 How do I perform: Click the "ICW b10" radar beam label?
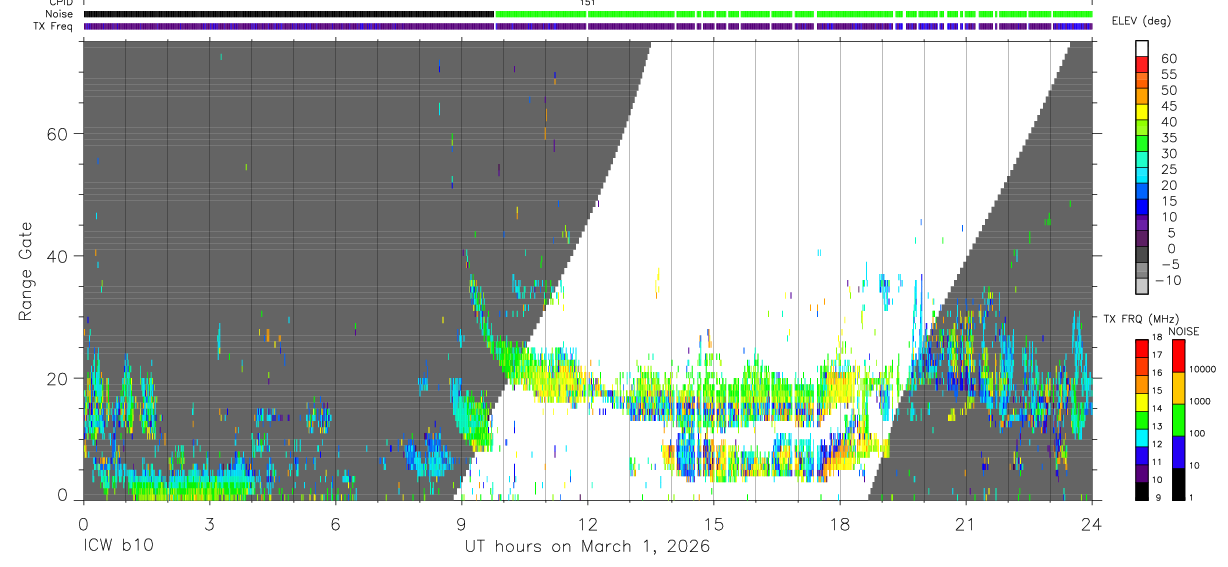pyautogui.click(x=118, y=547)
